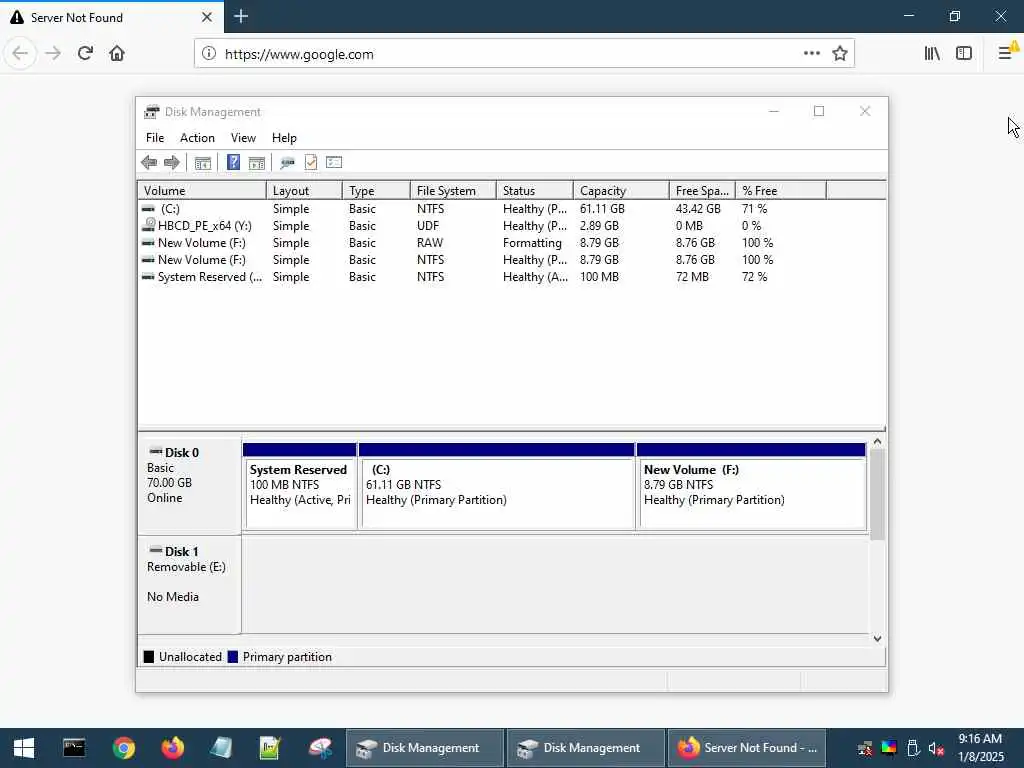The width and height of the screenshot is (1024, 768).
Task: Open Firefox hamburger menu
Action: (x=1006, y=52)
